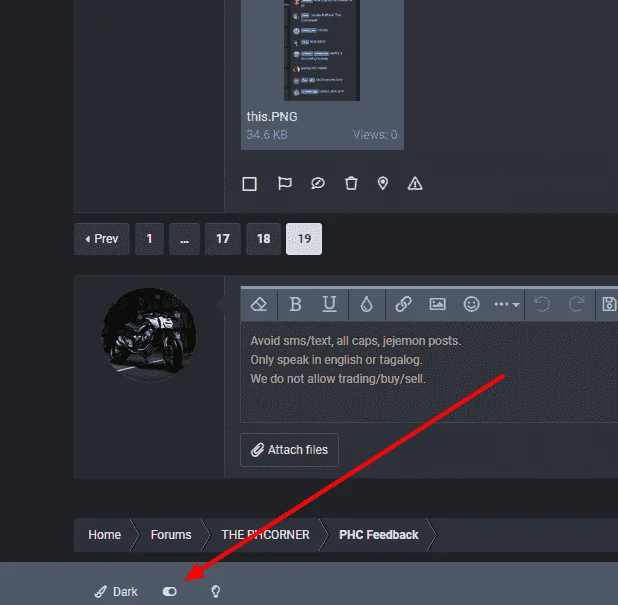Go to the Prev page

coord(102,239)
